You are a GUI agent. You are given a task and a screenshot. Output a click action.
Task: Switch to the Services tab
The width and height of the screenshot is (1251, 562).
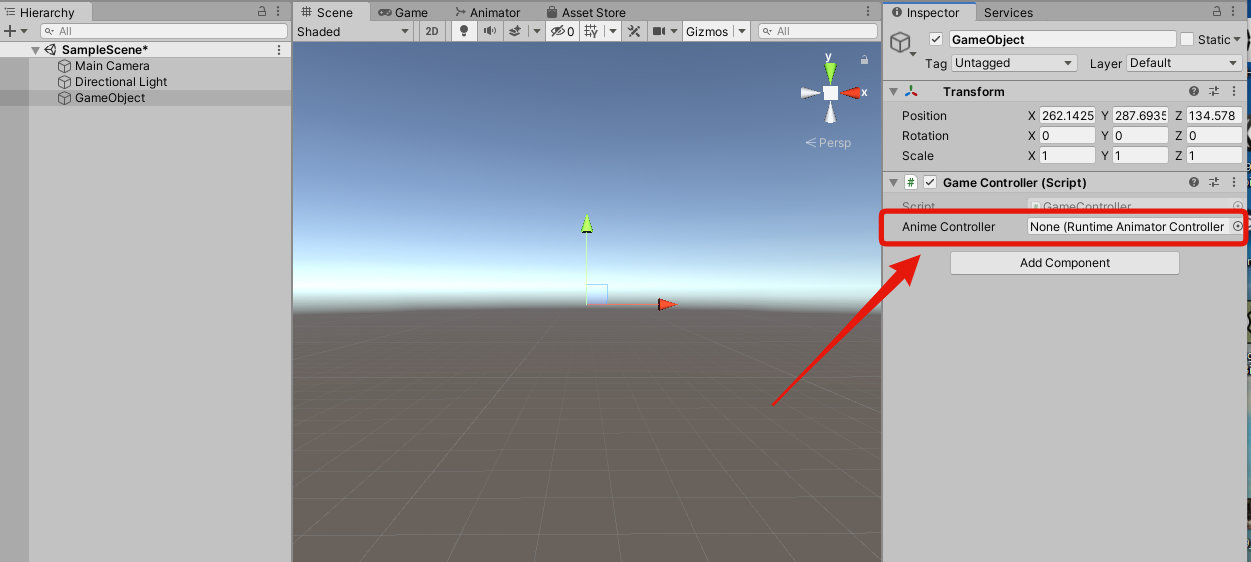1008,12
